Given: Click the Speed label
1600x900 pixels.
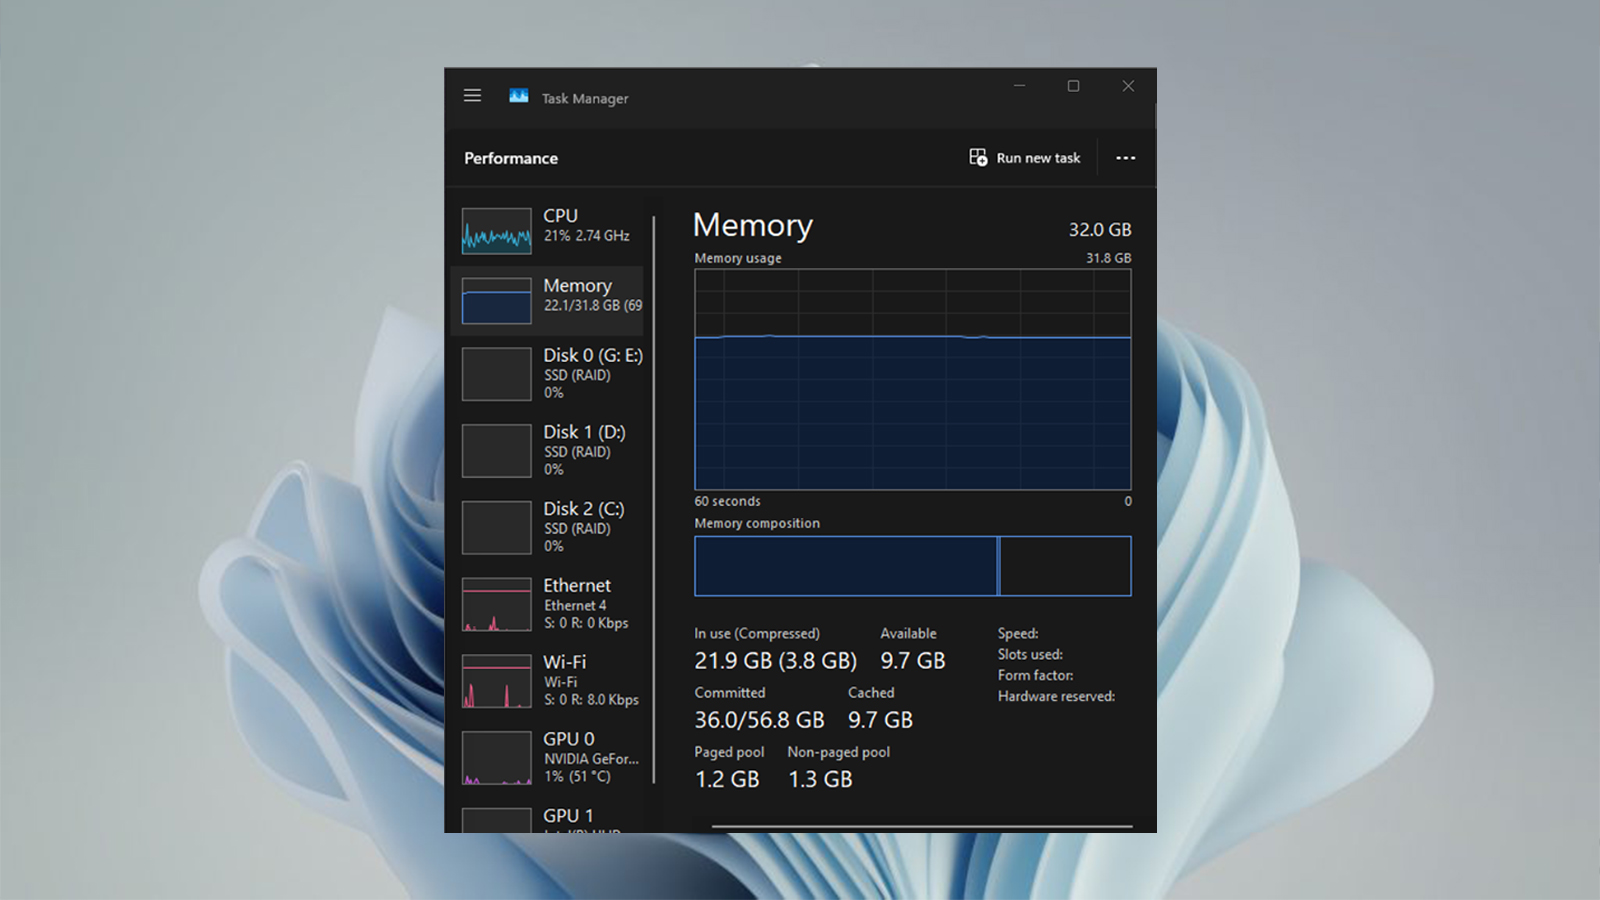Looking at the screenshot, I should 1018,633.
